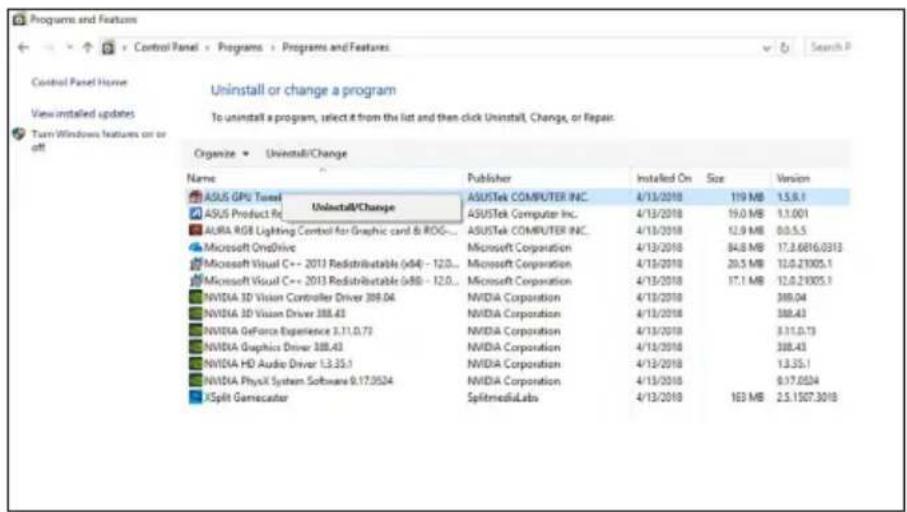Open Turn Windows features on or off
Screen dimensions: 907x512
pyautogui.click(x=98, y=141)
